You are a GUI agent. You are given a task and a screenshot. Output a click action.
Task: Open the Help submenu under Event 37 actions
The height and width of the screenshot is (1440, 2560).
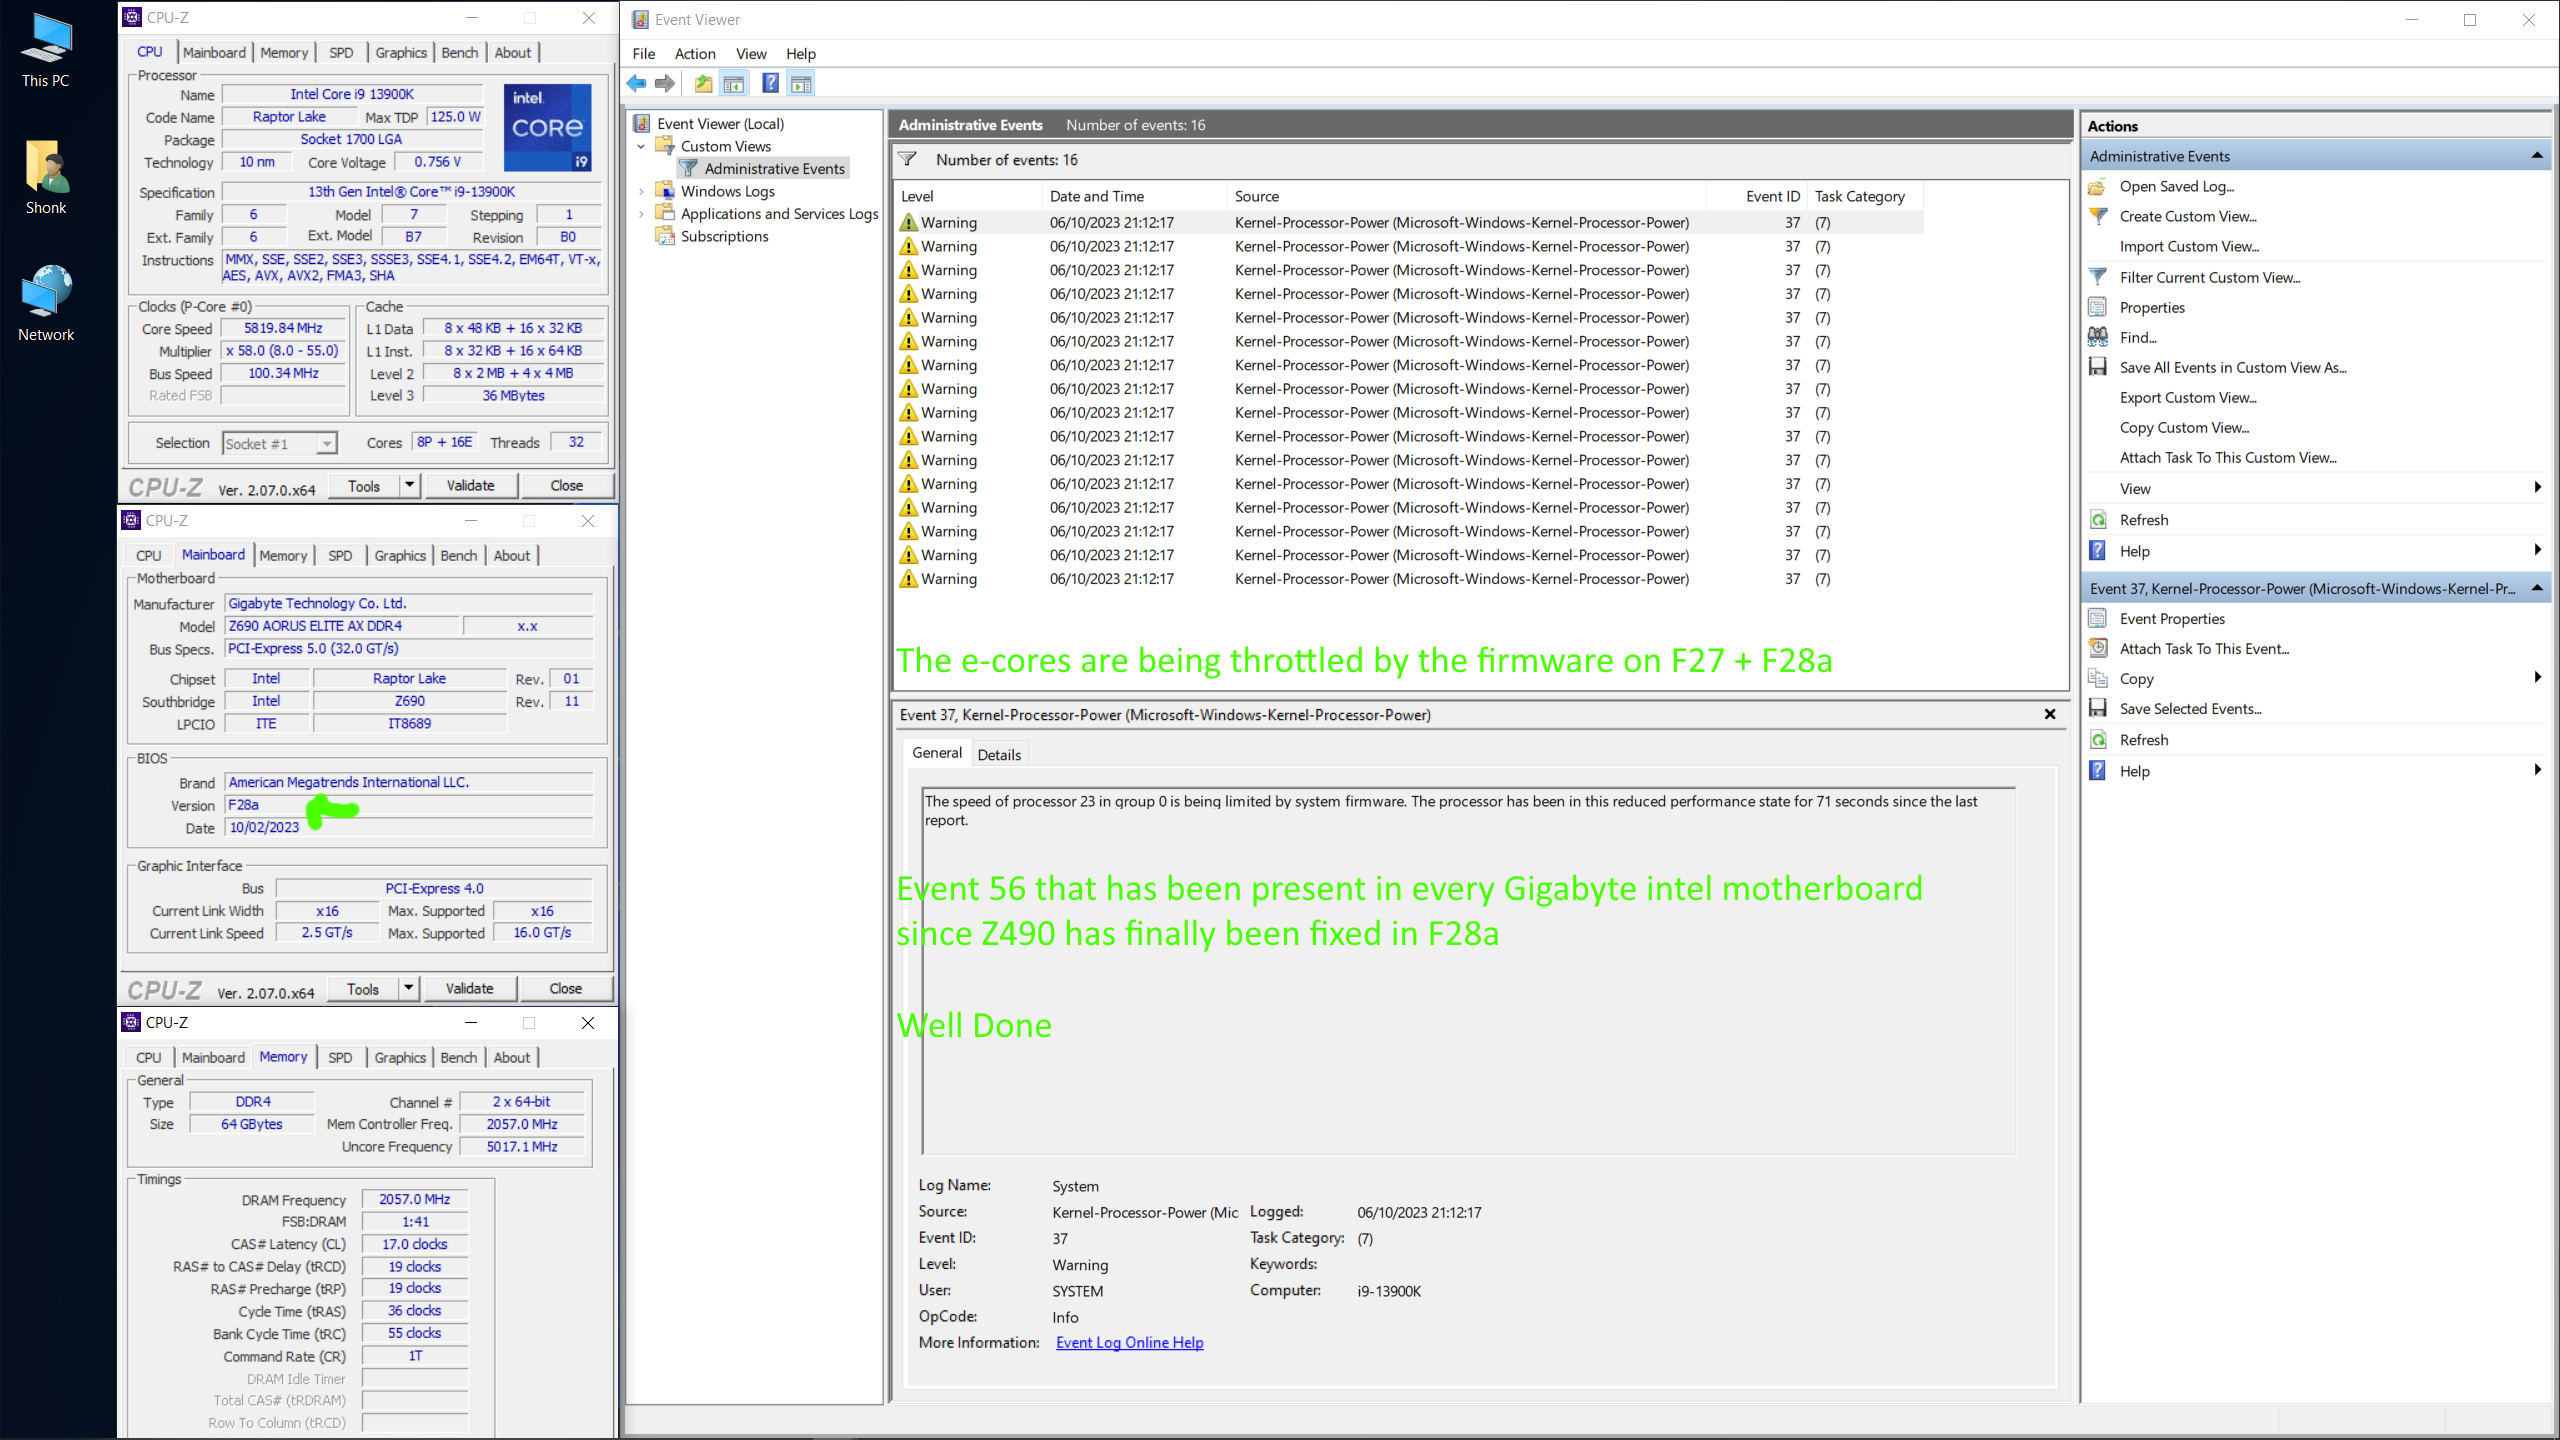2537,770
